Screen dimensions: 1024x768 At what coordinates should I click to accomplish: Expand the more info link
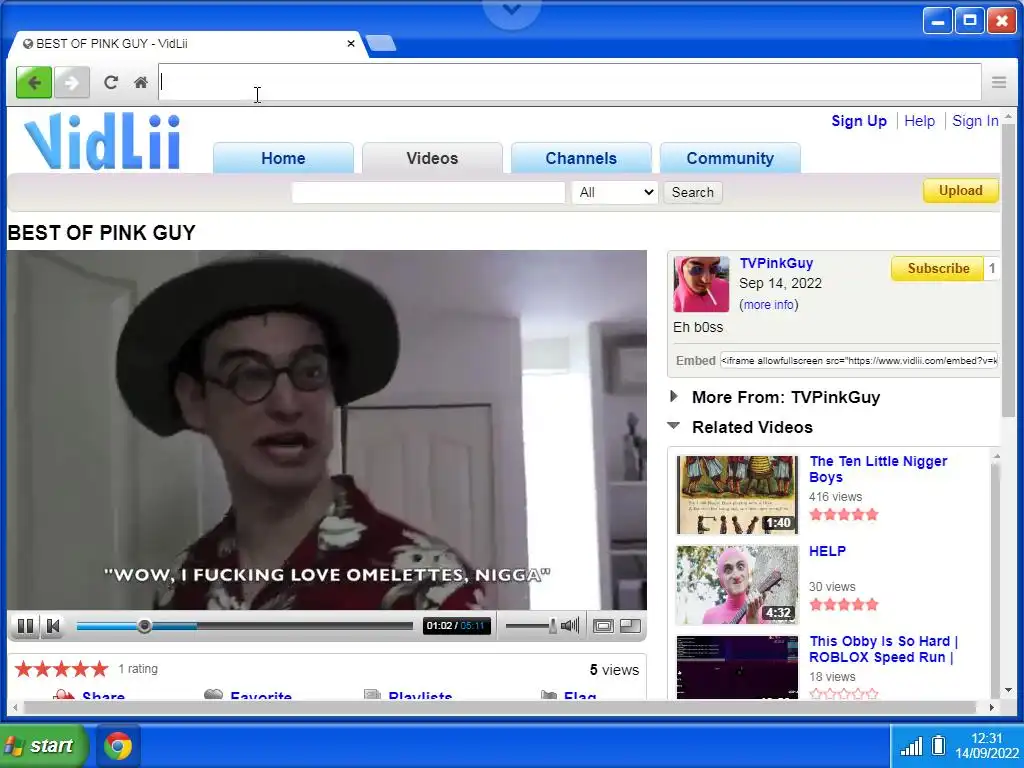(x=769, y=305)
